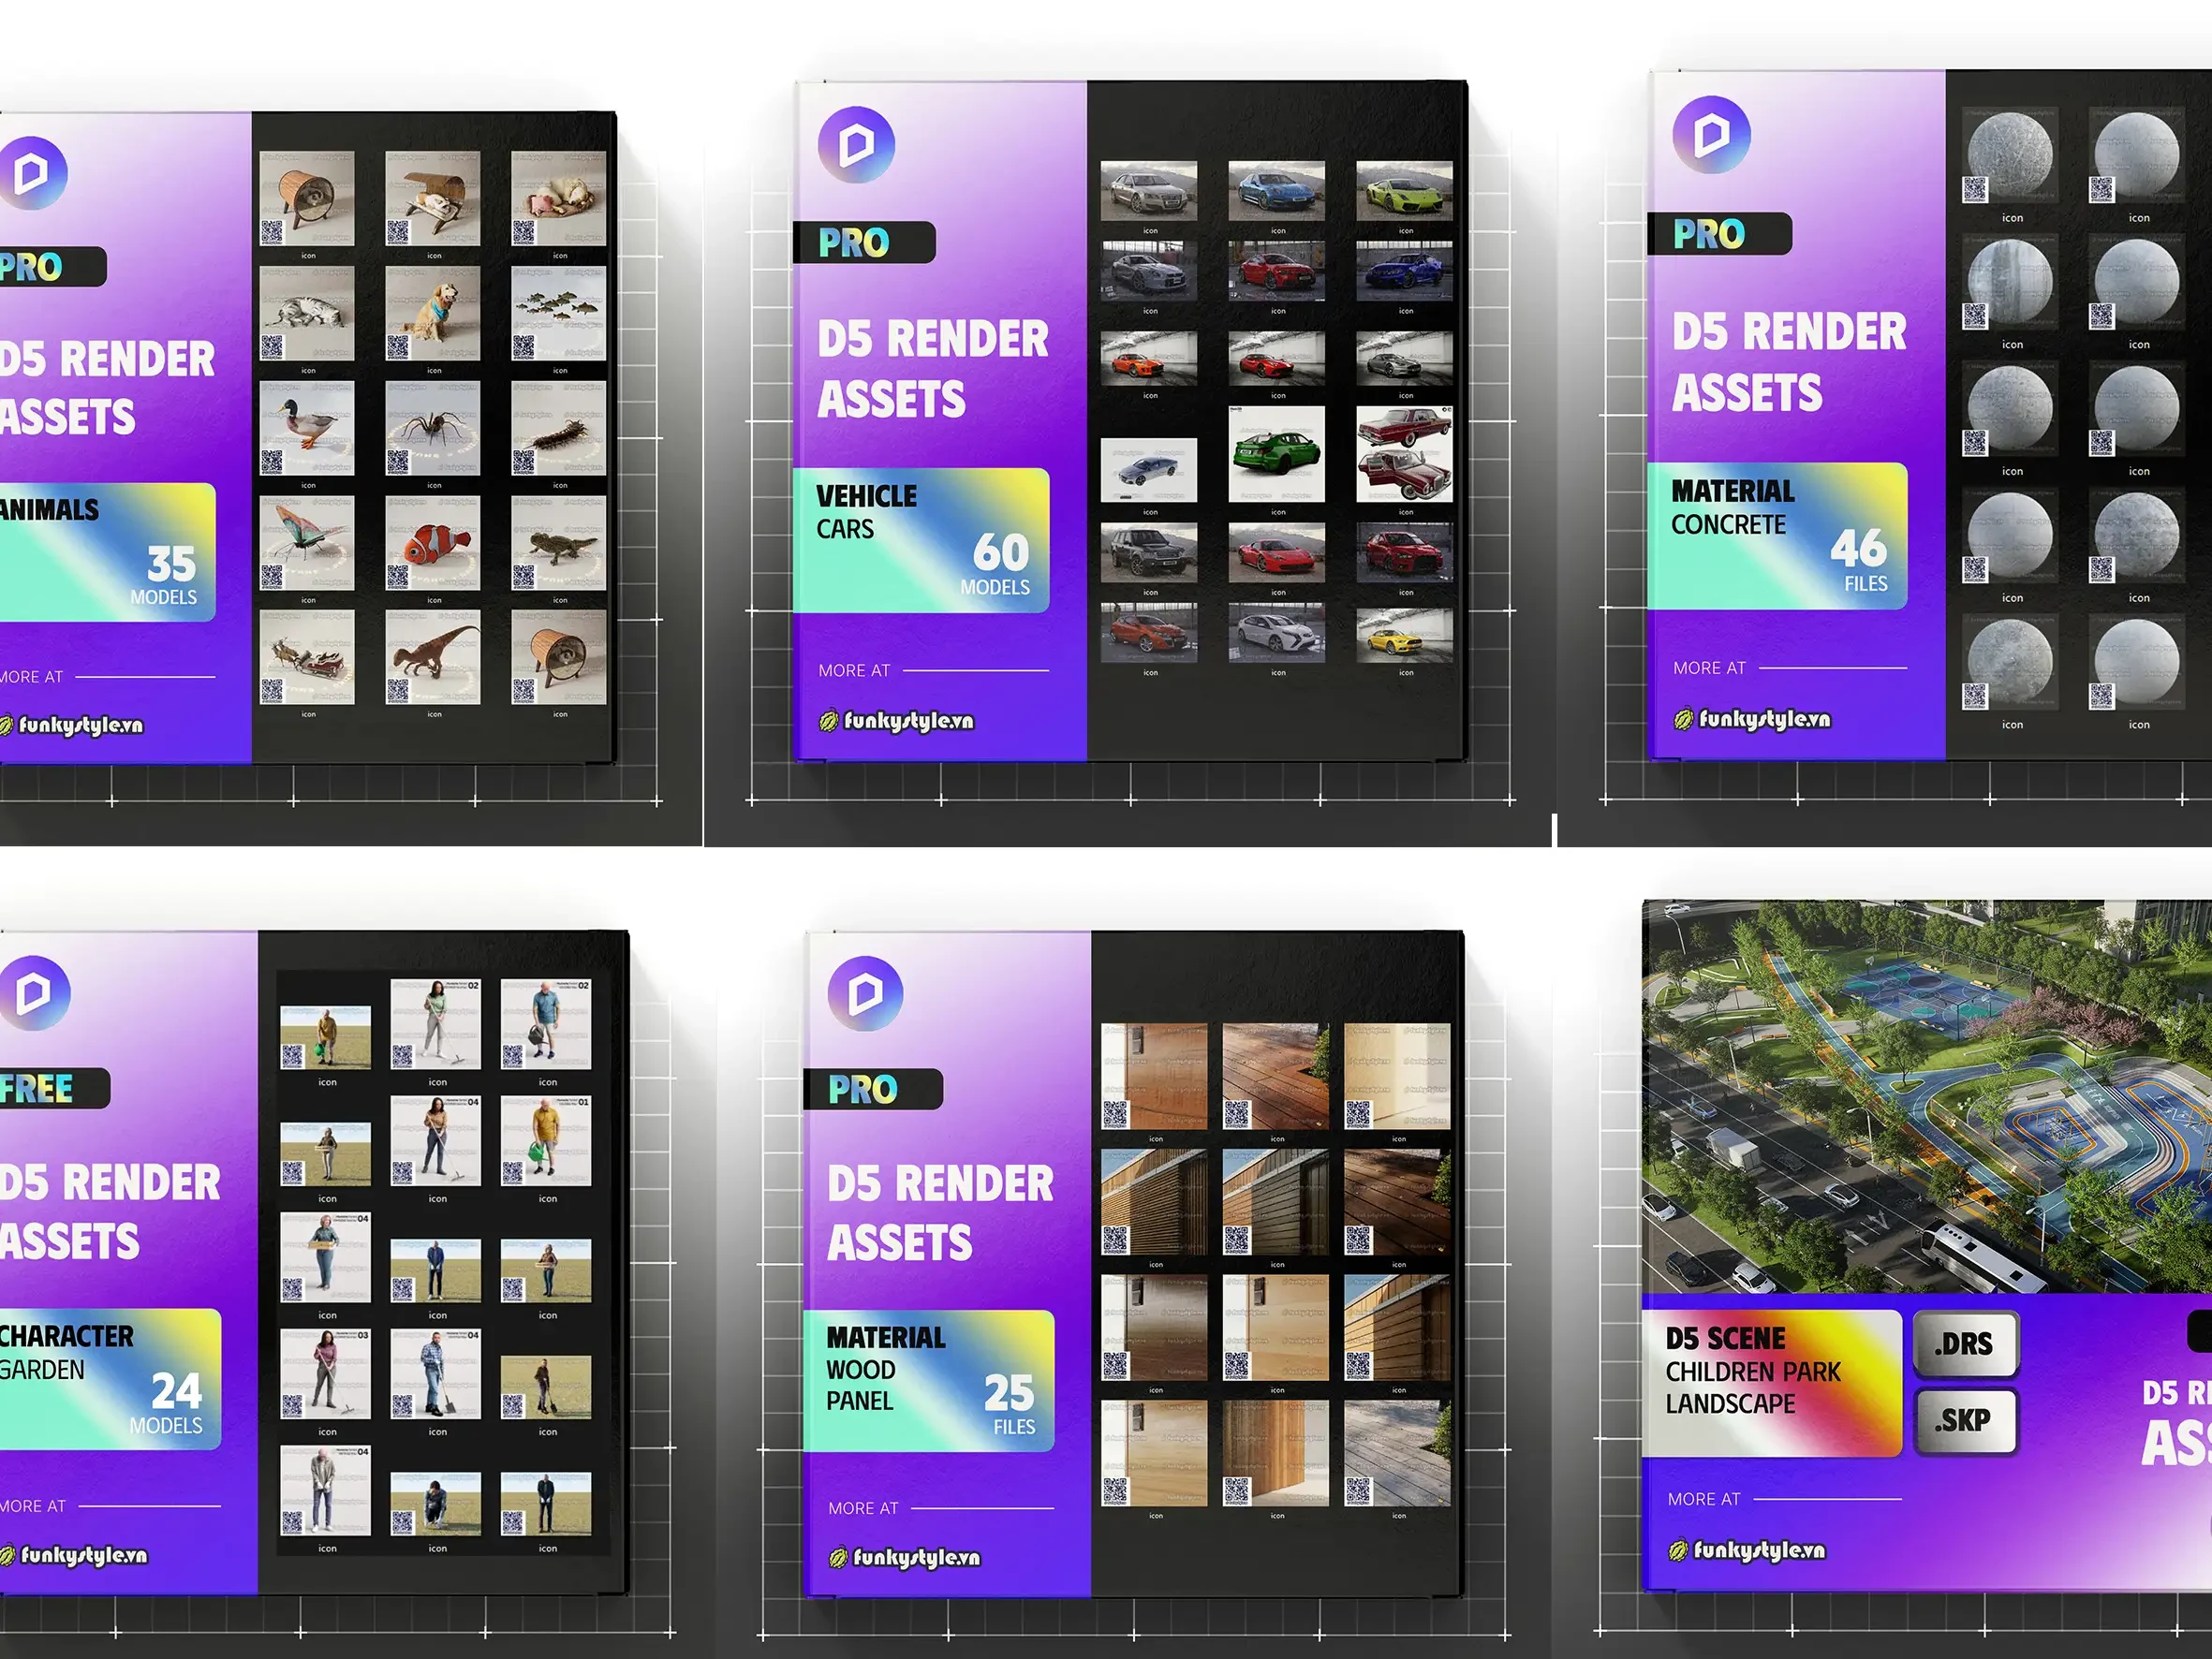Viewport: 2212px width, 1659px height.
Task: Open the lime green sports car thumbnail
Action: tap(1404, 191)
